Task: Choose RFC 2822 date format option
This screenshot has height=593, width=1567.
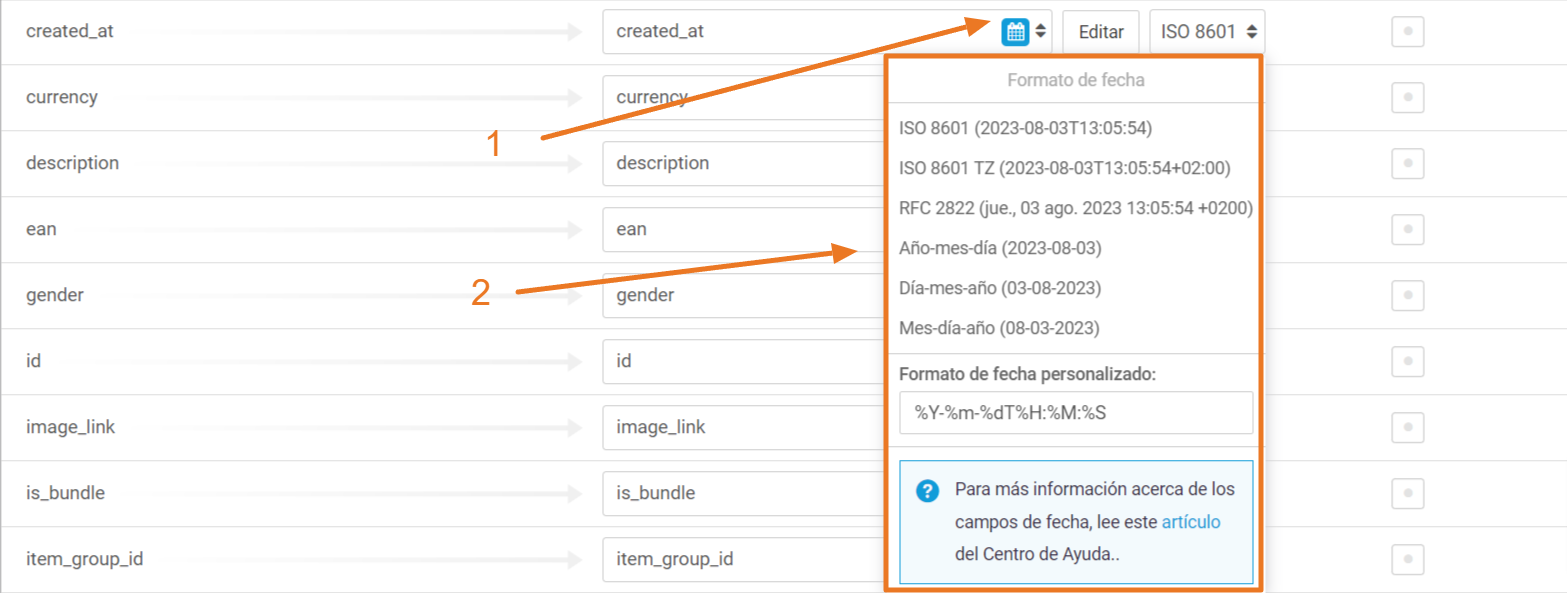Action: click(x=1075, y=208)
